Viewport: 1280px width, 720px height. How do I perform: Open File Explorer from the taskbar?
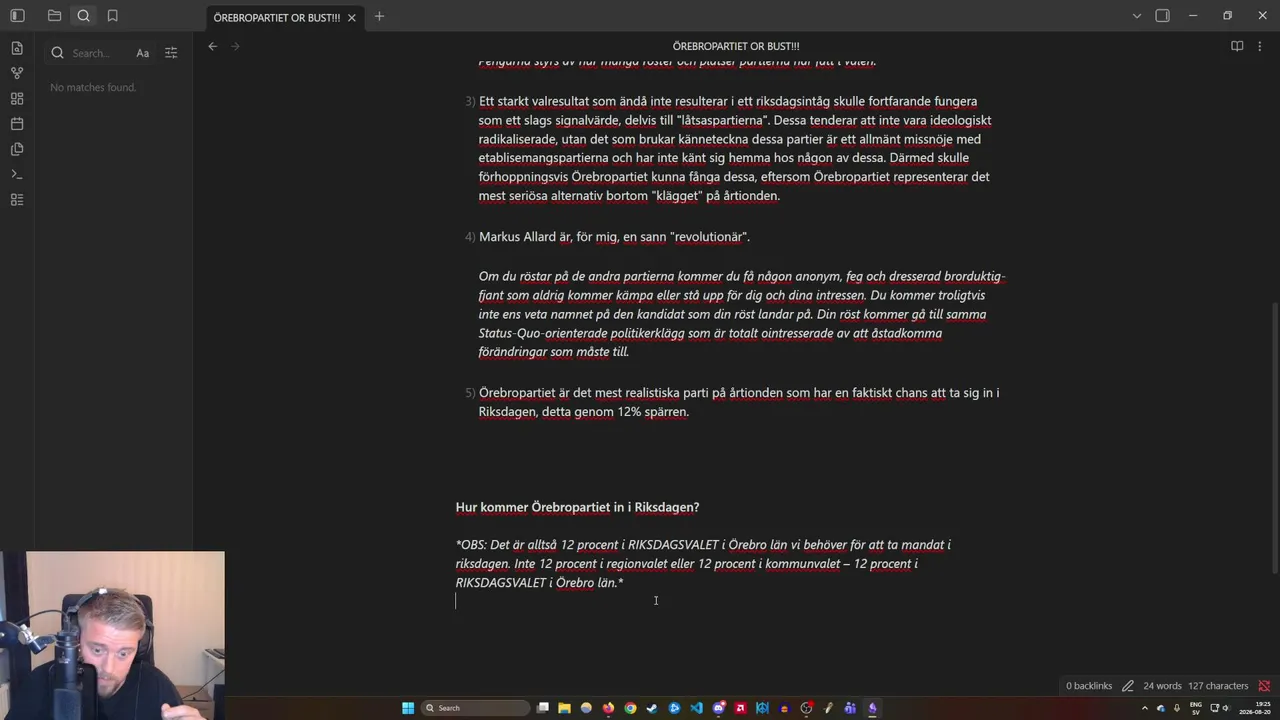point(564,708)
